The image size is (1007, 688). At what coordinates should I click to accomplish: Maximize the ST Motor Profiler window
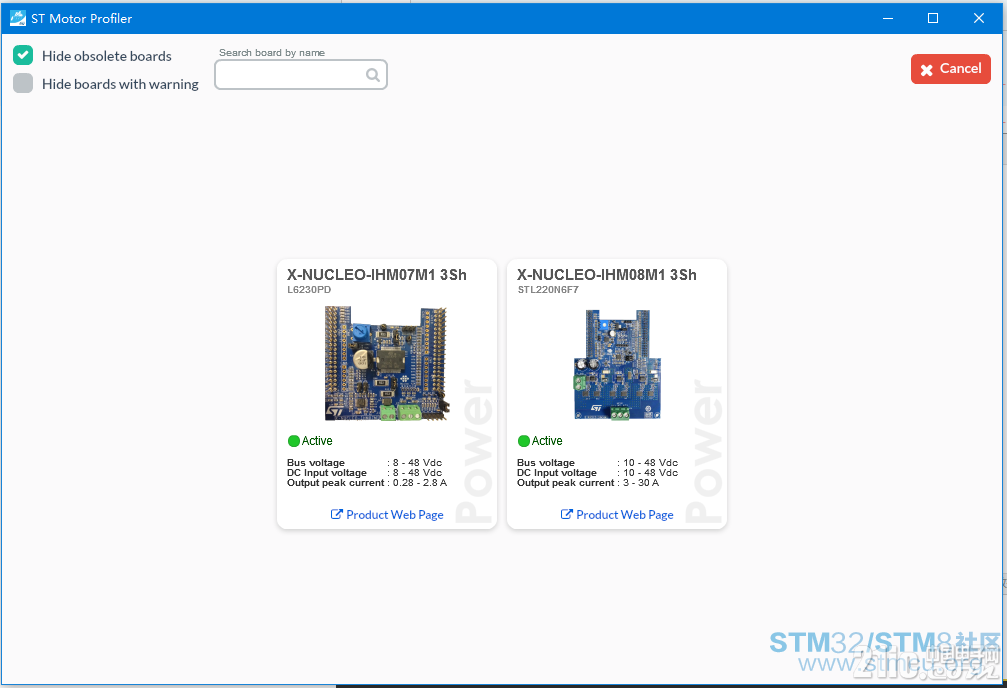tap(933, 18)
